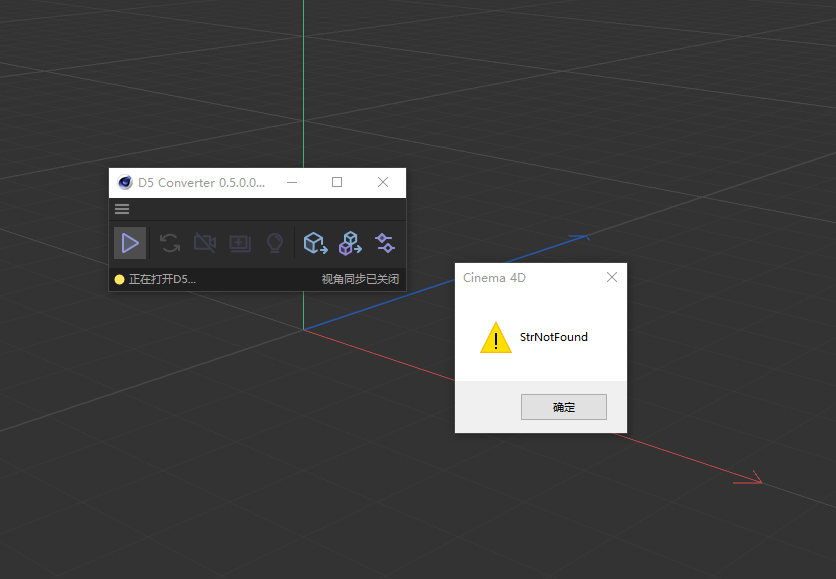Click the Cinema 4D logo in title bar

[x=125, y=183]
